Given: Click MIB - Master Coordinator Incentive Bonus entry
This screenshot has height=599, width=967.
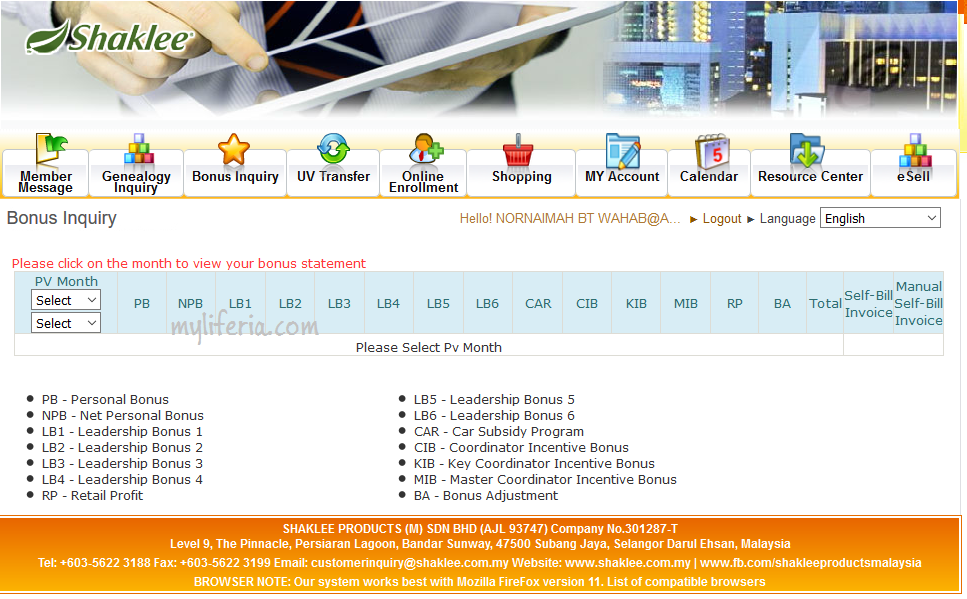Looking at the screenshot, I should [545, 480].
